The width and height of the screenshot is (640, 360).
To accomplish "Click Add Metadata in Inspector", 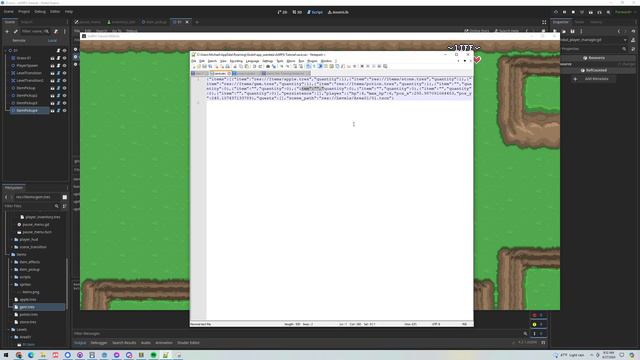I will point(593,79).
